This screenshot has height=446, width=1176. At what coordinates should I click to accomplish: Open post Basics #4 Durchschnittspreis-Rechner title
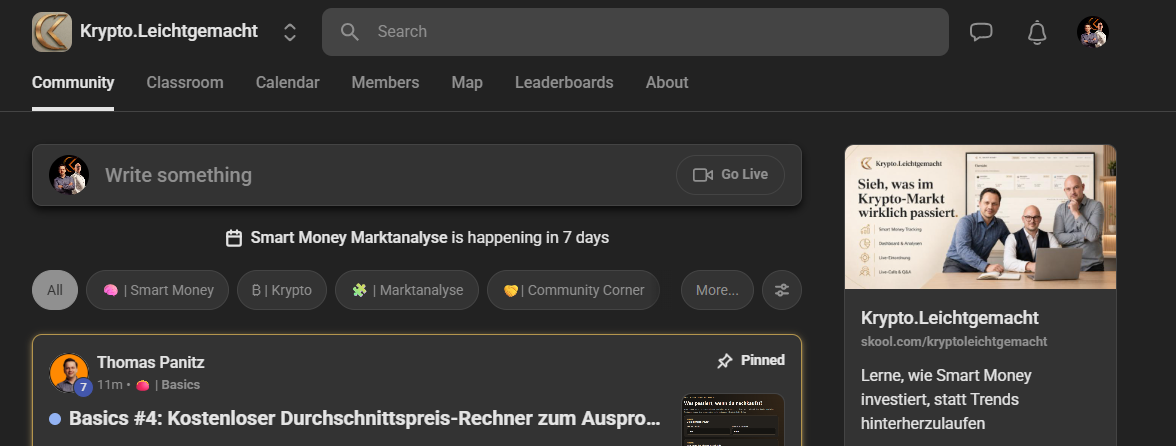click(x=364, y=418)
